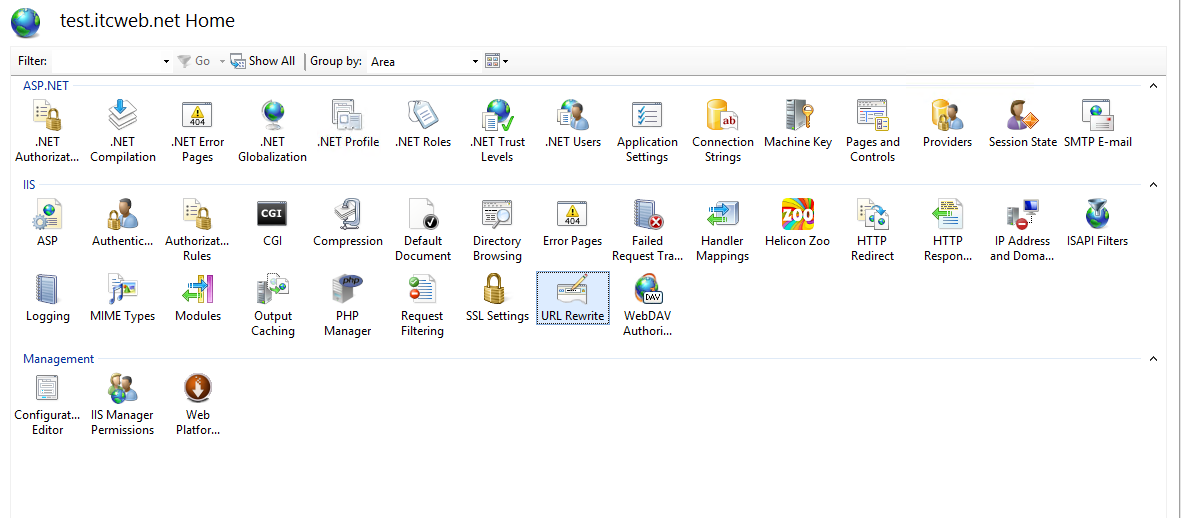Open HTTP Redirect feature
This screenshot has width=1181, height=518.
(x=872, y=231)
